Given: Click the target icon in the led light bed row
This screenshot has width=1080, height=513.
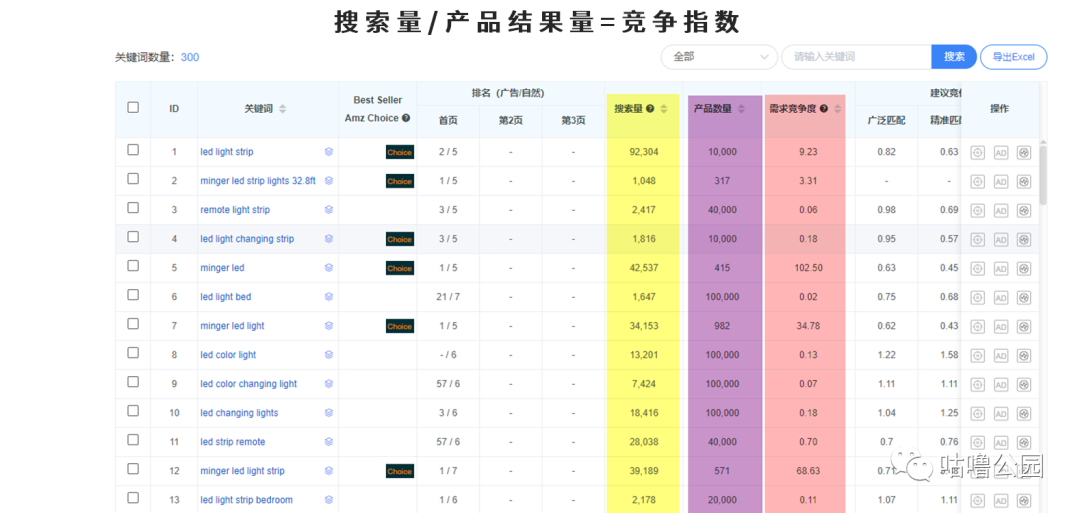Looking at the screenshot, I should point(977,297).
